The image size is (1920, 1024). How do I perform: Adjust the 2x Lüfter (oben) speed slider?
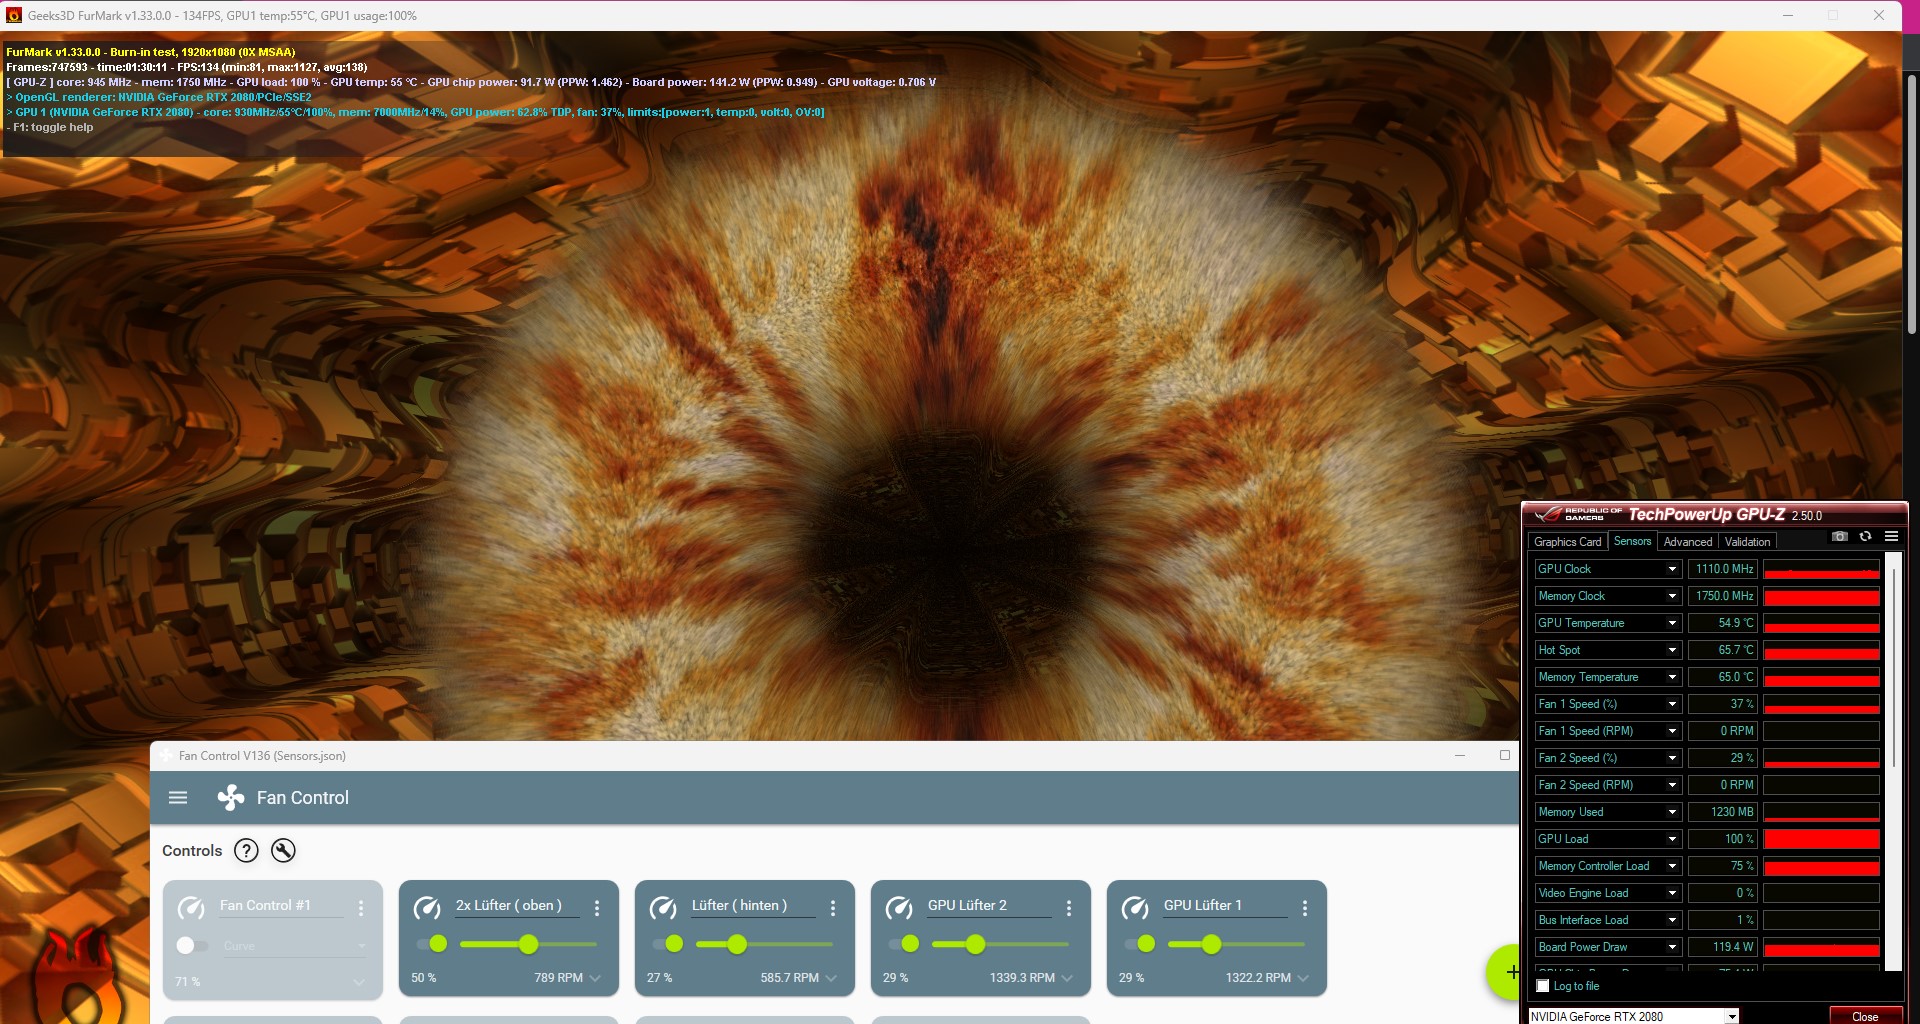[530, 944]
